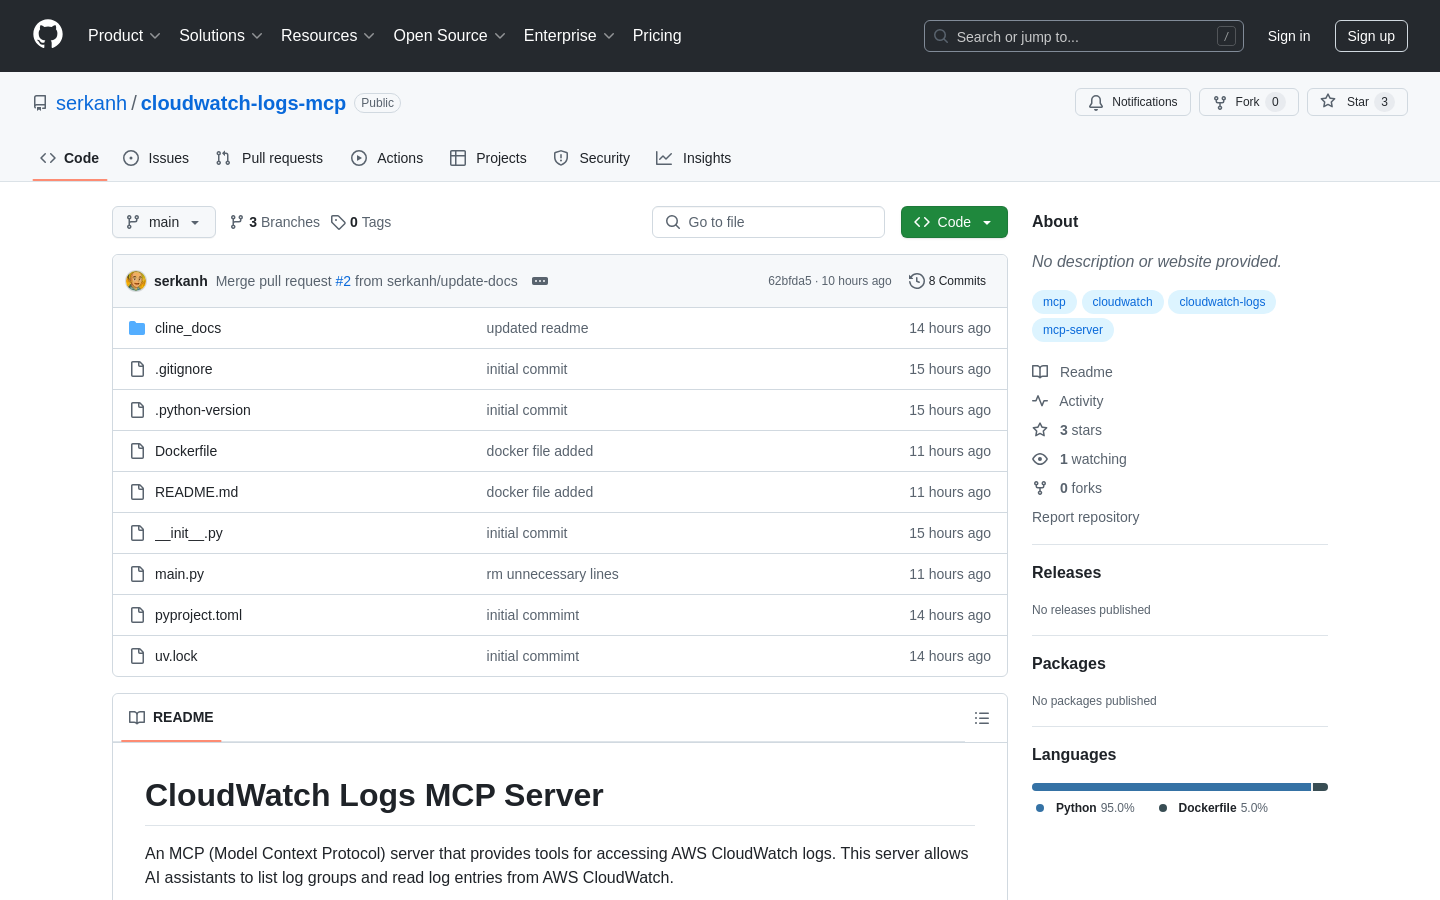The image size is (1440, 900).
Task: Switch to the Pull requests tab
Action: (x=269, y=158)
